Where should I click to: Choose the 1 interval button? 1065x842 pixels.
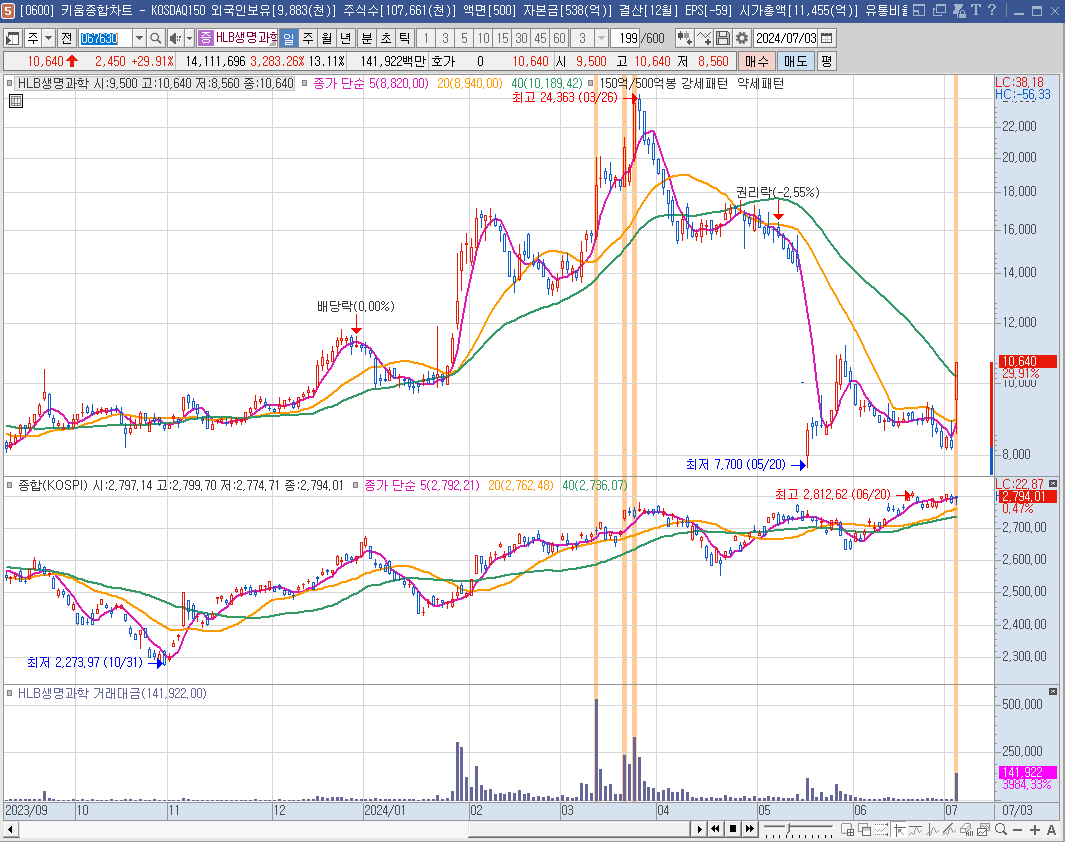(426, 39)
